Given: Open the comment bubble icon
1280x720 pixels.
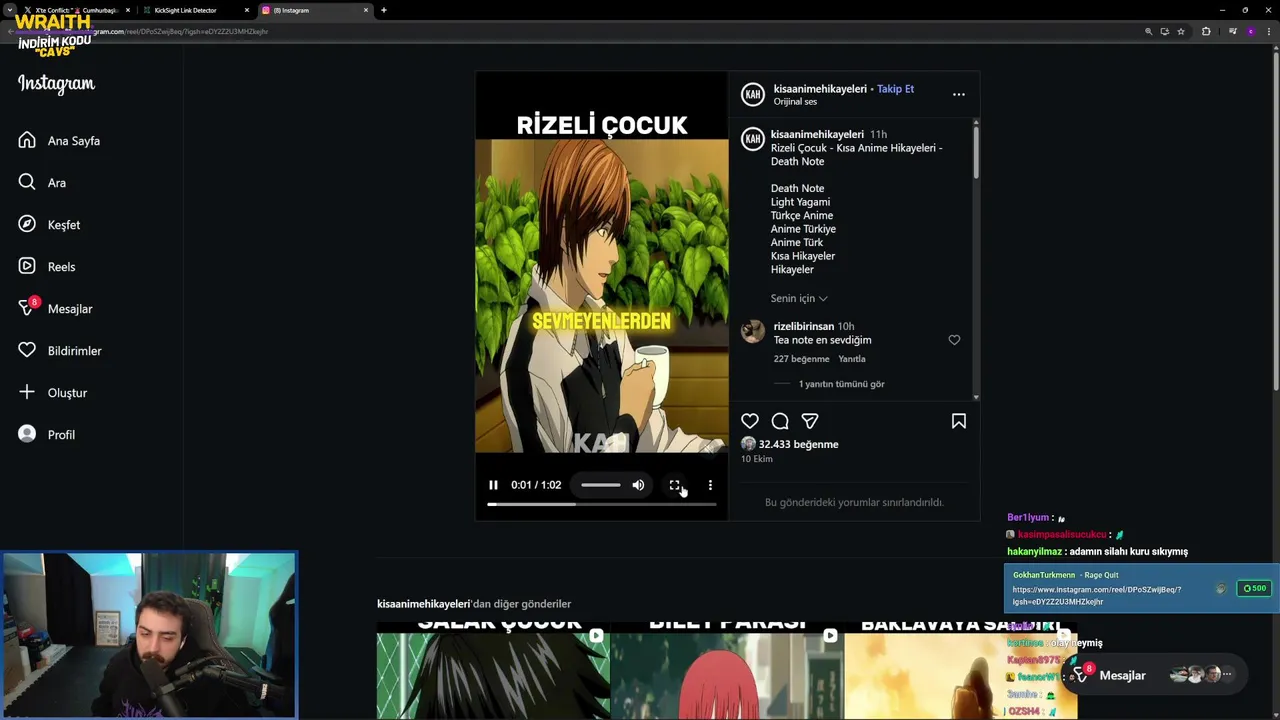Looking at the screenshot, I should (x=780, y=421).
